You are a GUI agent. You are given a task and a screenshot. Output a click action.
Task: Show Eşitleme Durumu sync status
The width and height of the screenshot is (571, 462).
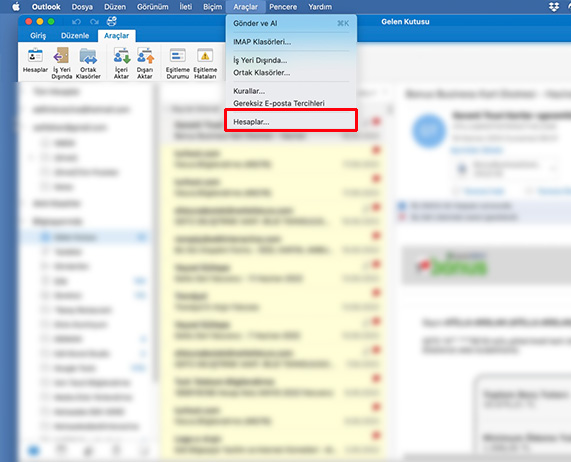(x=178, y=63)
